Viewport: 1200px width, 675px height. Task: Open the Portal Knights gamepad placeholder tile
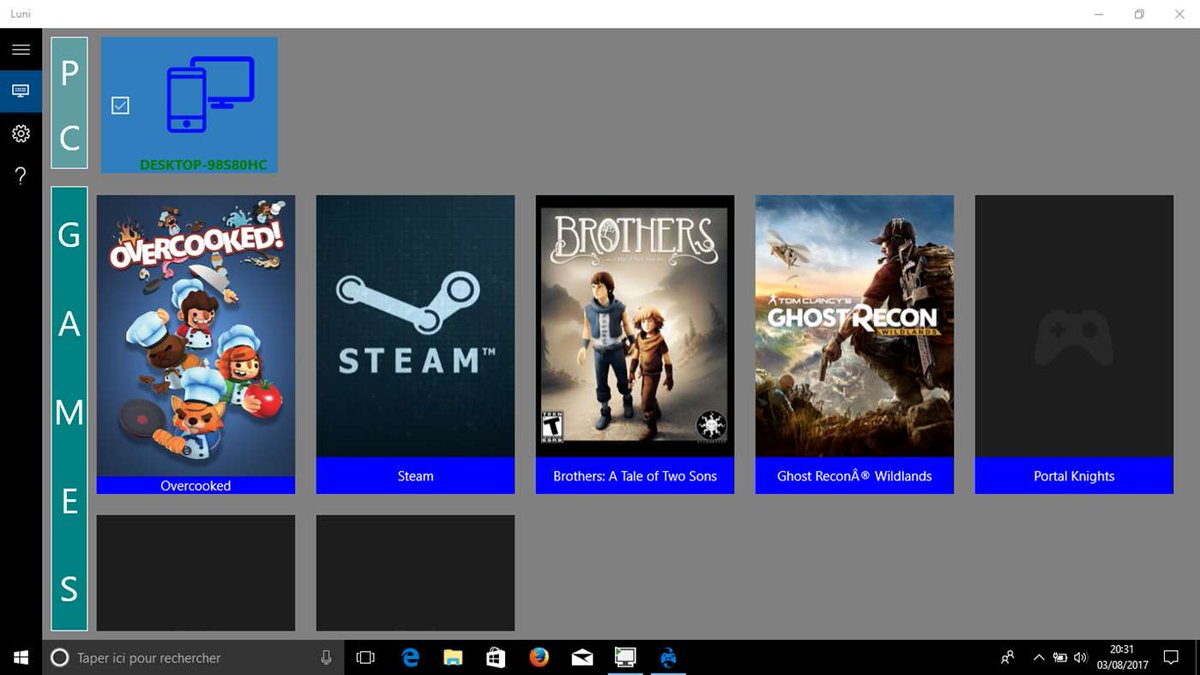[x=1074, y=326]
